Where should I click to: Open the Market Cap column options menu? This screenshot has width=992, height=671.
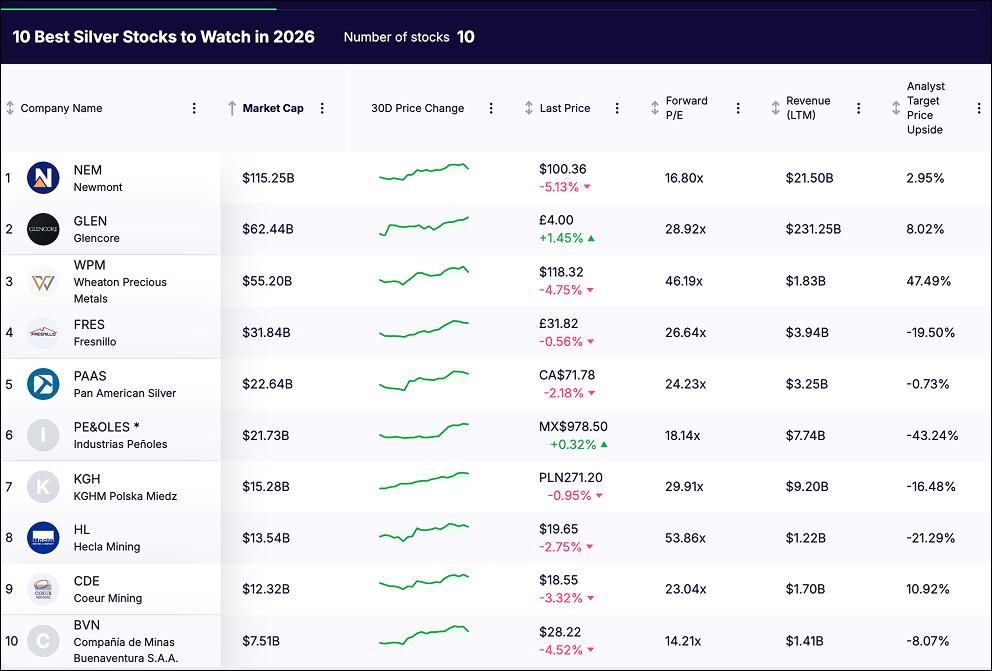[321, 108]
